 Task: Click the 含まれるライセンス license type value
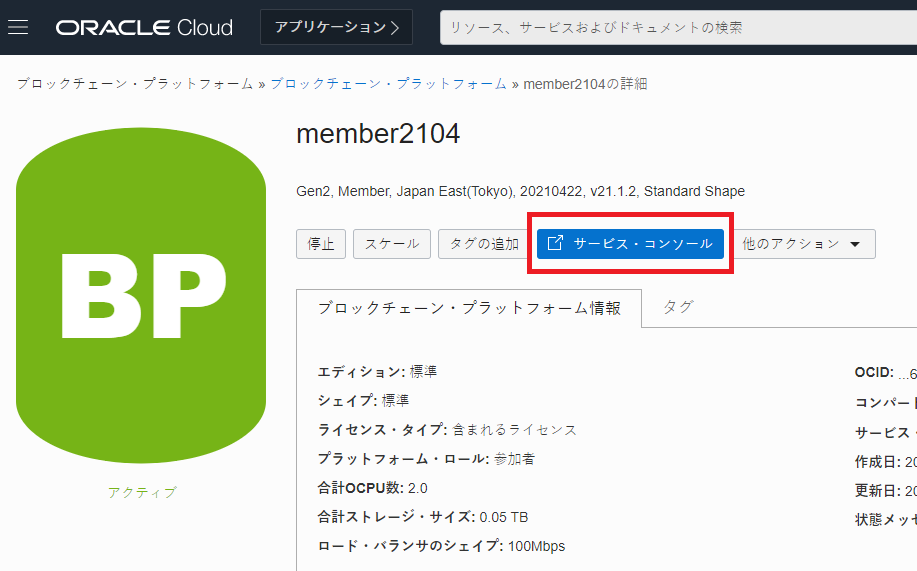tap(515, 430)
